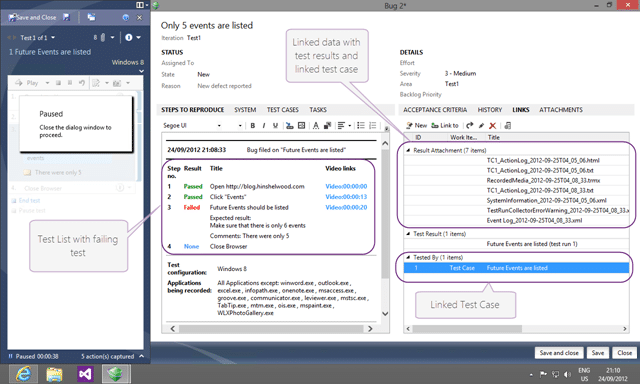The height and width of the screenshot is (384, 640).
Task: Click the Save and close button at bottom
Action: click(559, 353)
